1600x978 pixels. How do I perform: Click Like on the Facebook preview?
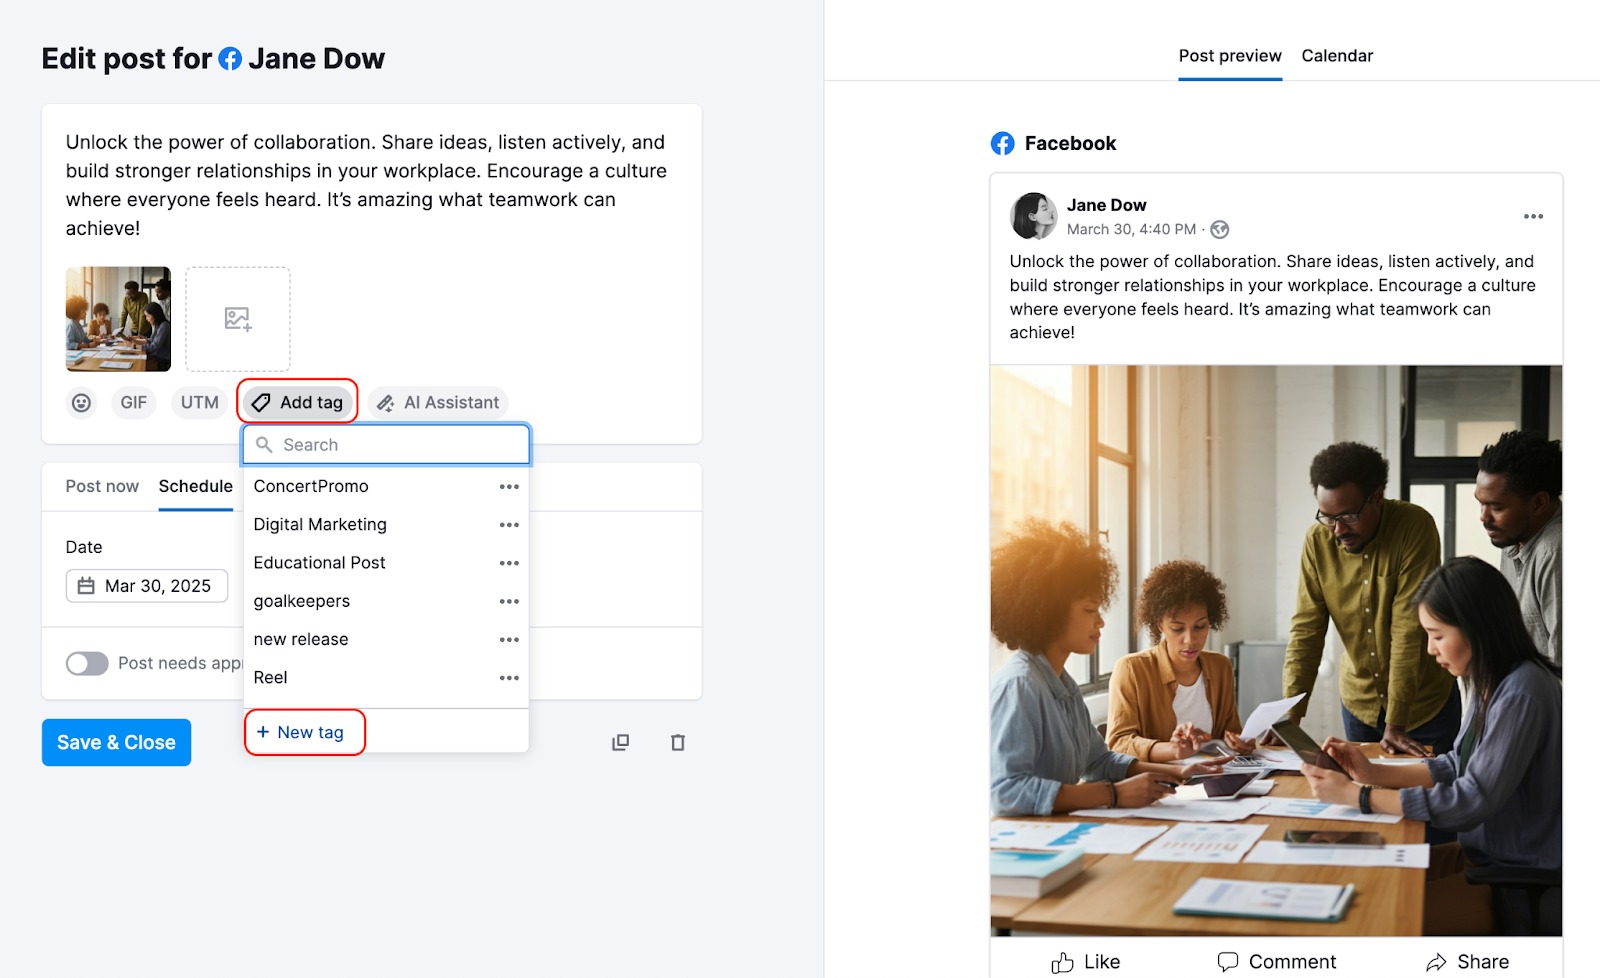pyautogui.click(x=1085, y=961)
